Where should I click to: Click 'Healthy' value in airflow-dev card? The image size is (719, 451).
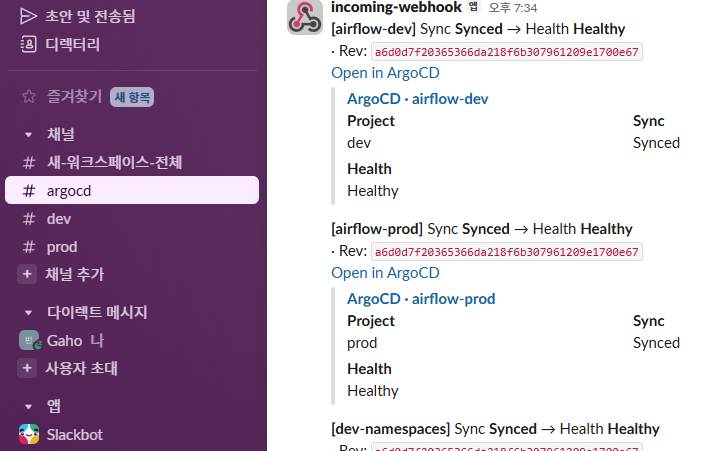[373, 191]
